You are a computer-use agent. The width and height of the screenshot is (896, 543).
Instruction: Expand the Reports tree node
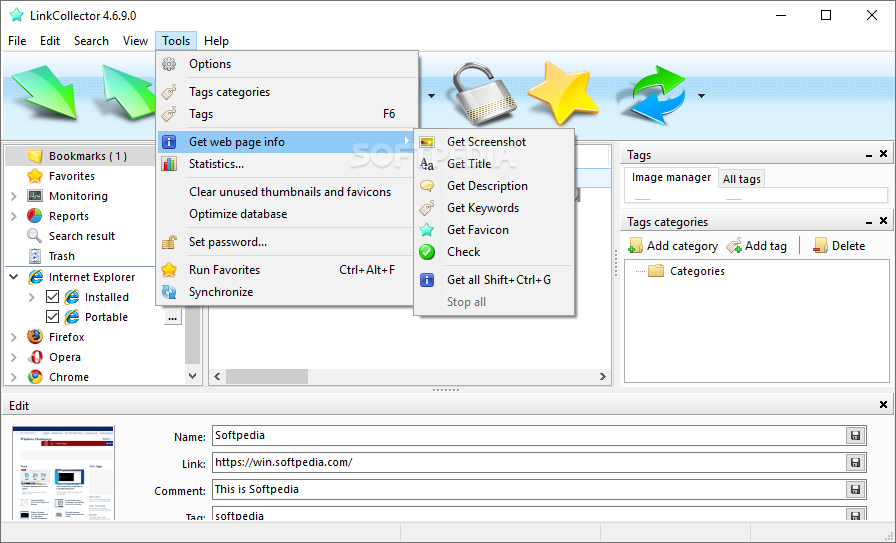point(14,216)
